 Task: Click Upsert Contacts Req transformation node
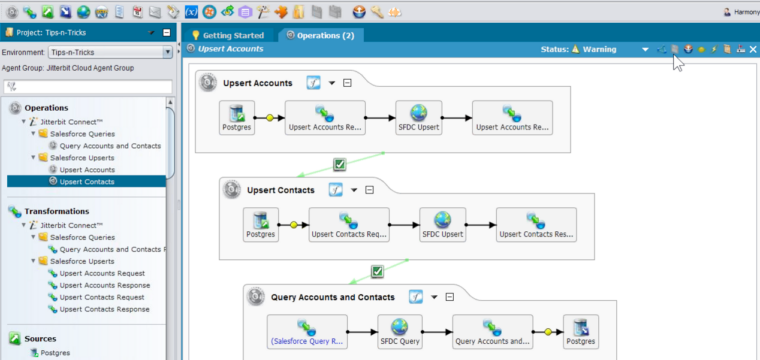(349, 225)
